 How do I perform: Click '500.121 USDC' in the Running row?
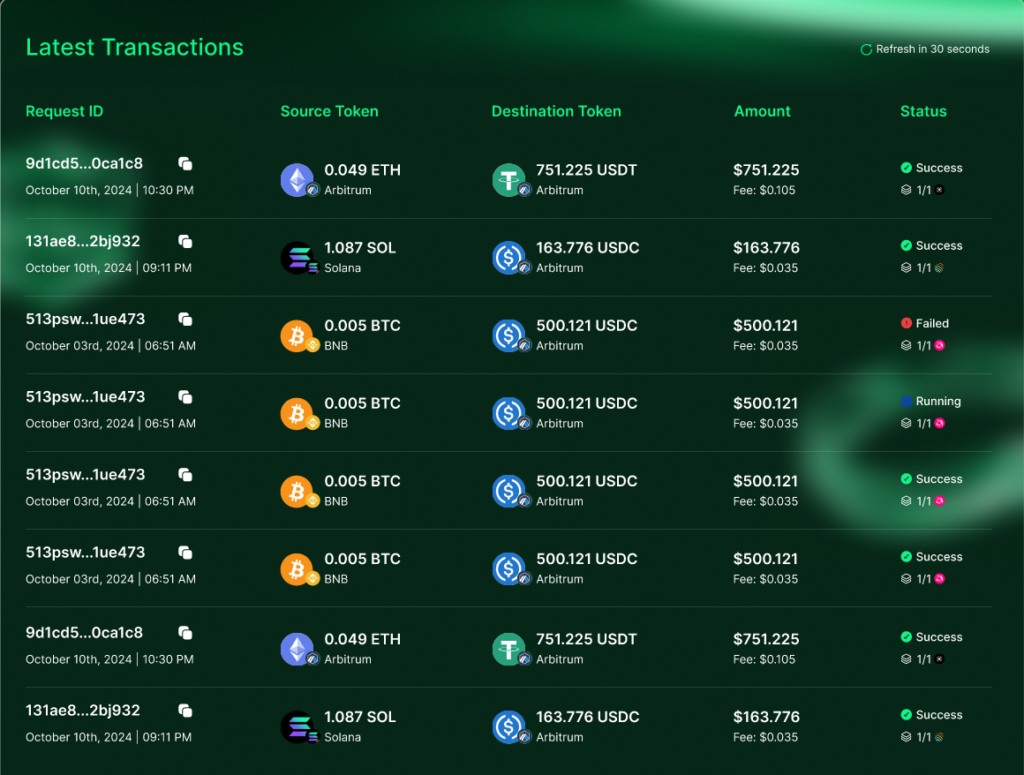click(586, 403)
